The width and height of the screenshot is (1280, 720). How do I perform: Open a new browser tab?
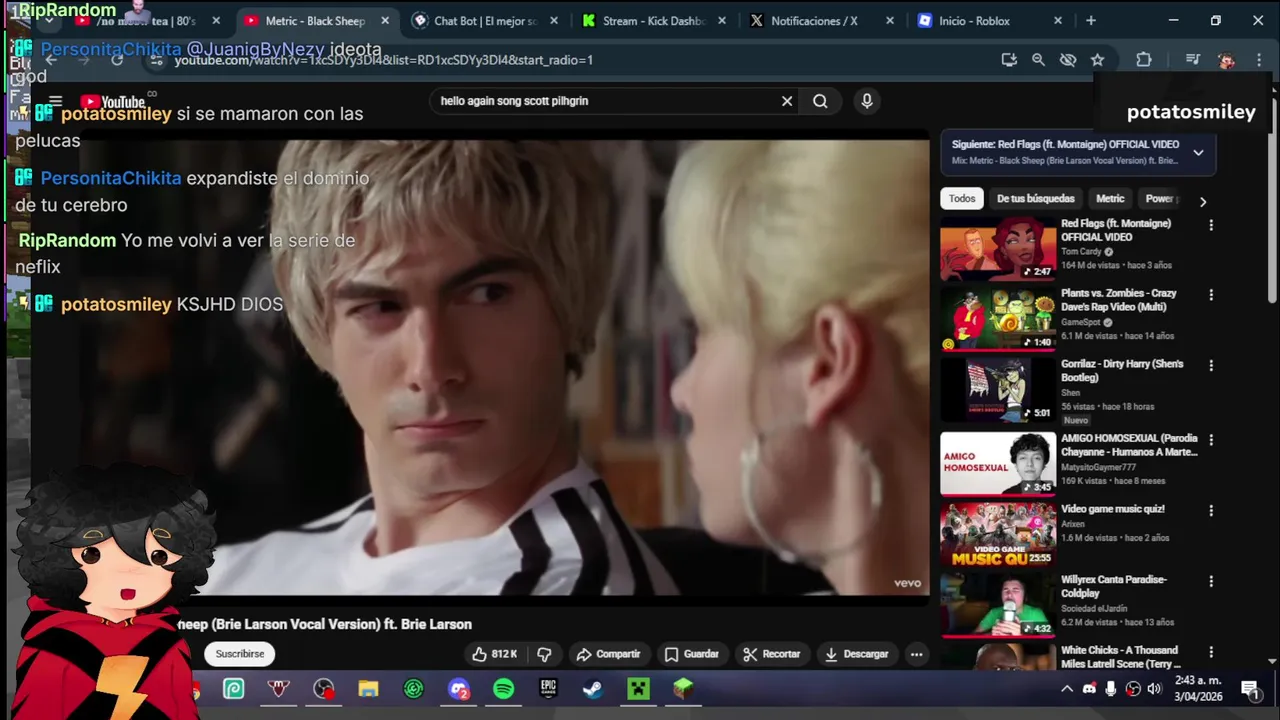pos(1091,21)
